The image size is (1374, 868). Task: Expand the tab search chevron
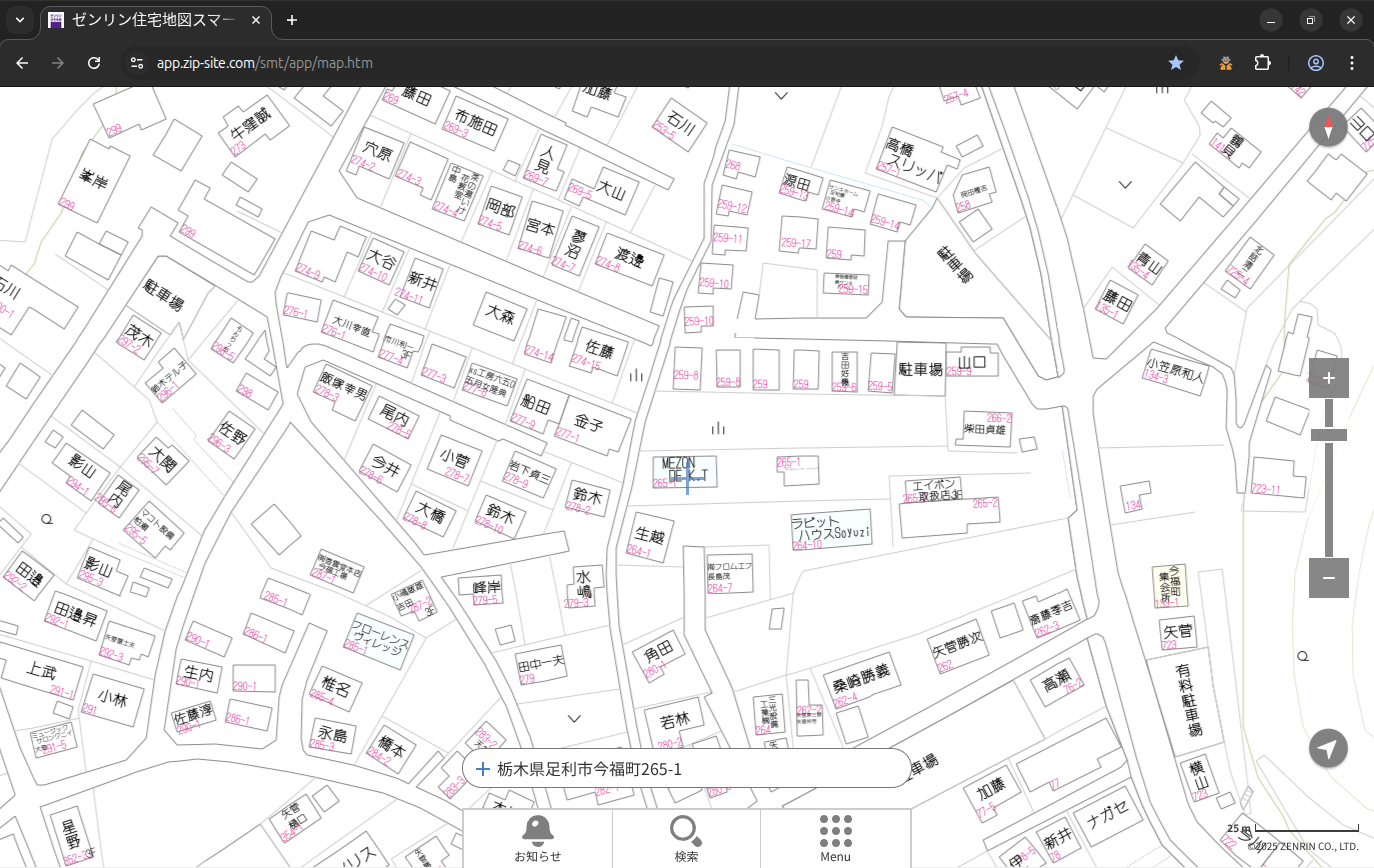point(20,20)
